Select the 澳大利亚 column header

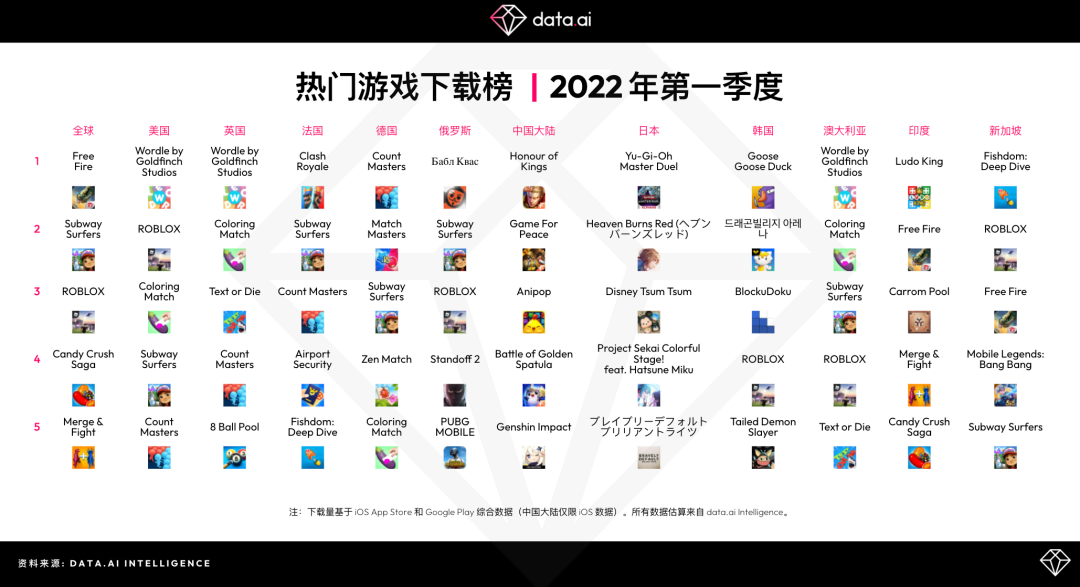pyautogui.click(x=843, y=130)
